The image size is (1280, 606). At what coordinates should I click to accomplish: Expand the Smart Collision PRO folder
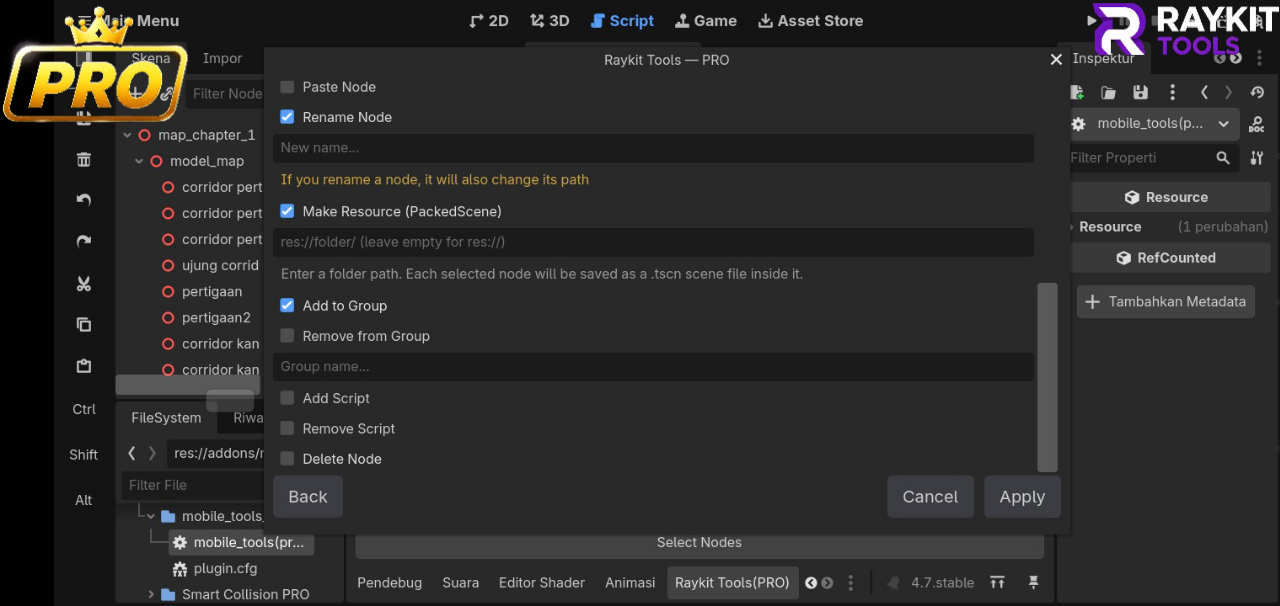pos(151,594)
